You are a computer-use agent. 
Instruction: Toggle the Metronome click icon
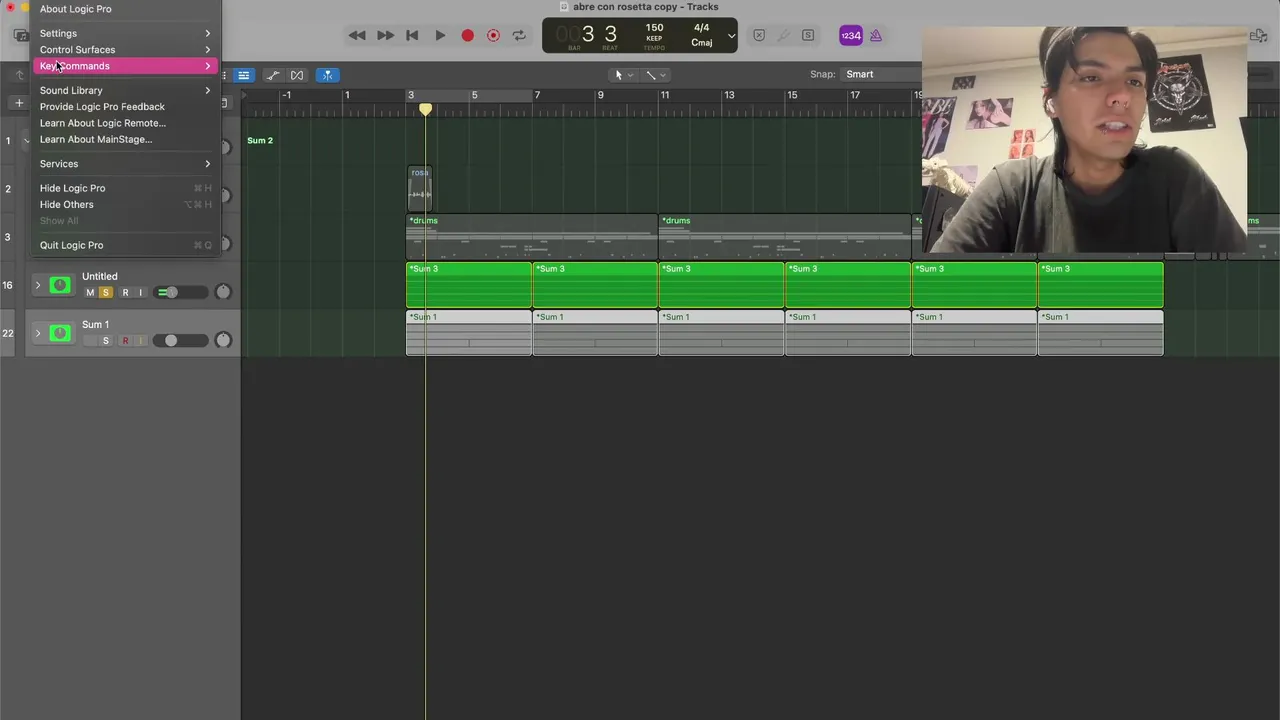click(876, 35)
